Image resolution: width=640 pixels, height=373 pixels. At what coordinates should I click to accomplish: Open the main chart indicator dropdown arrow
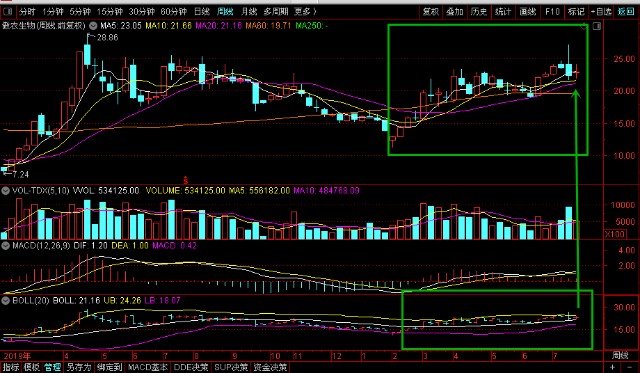[x=93, y=26]
